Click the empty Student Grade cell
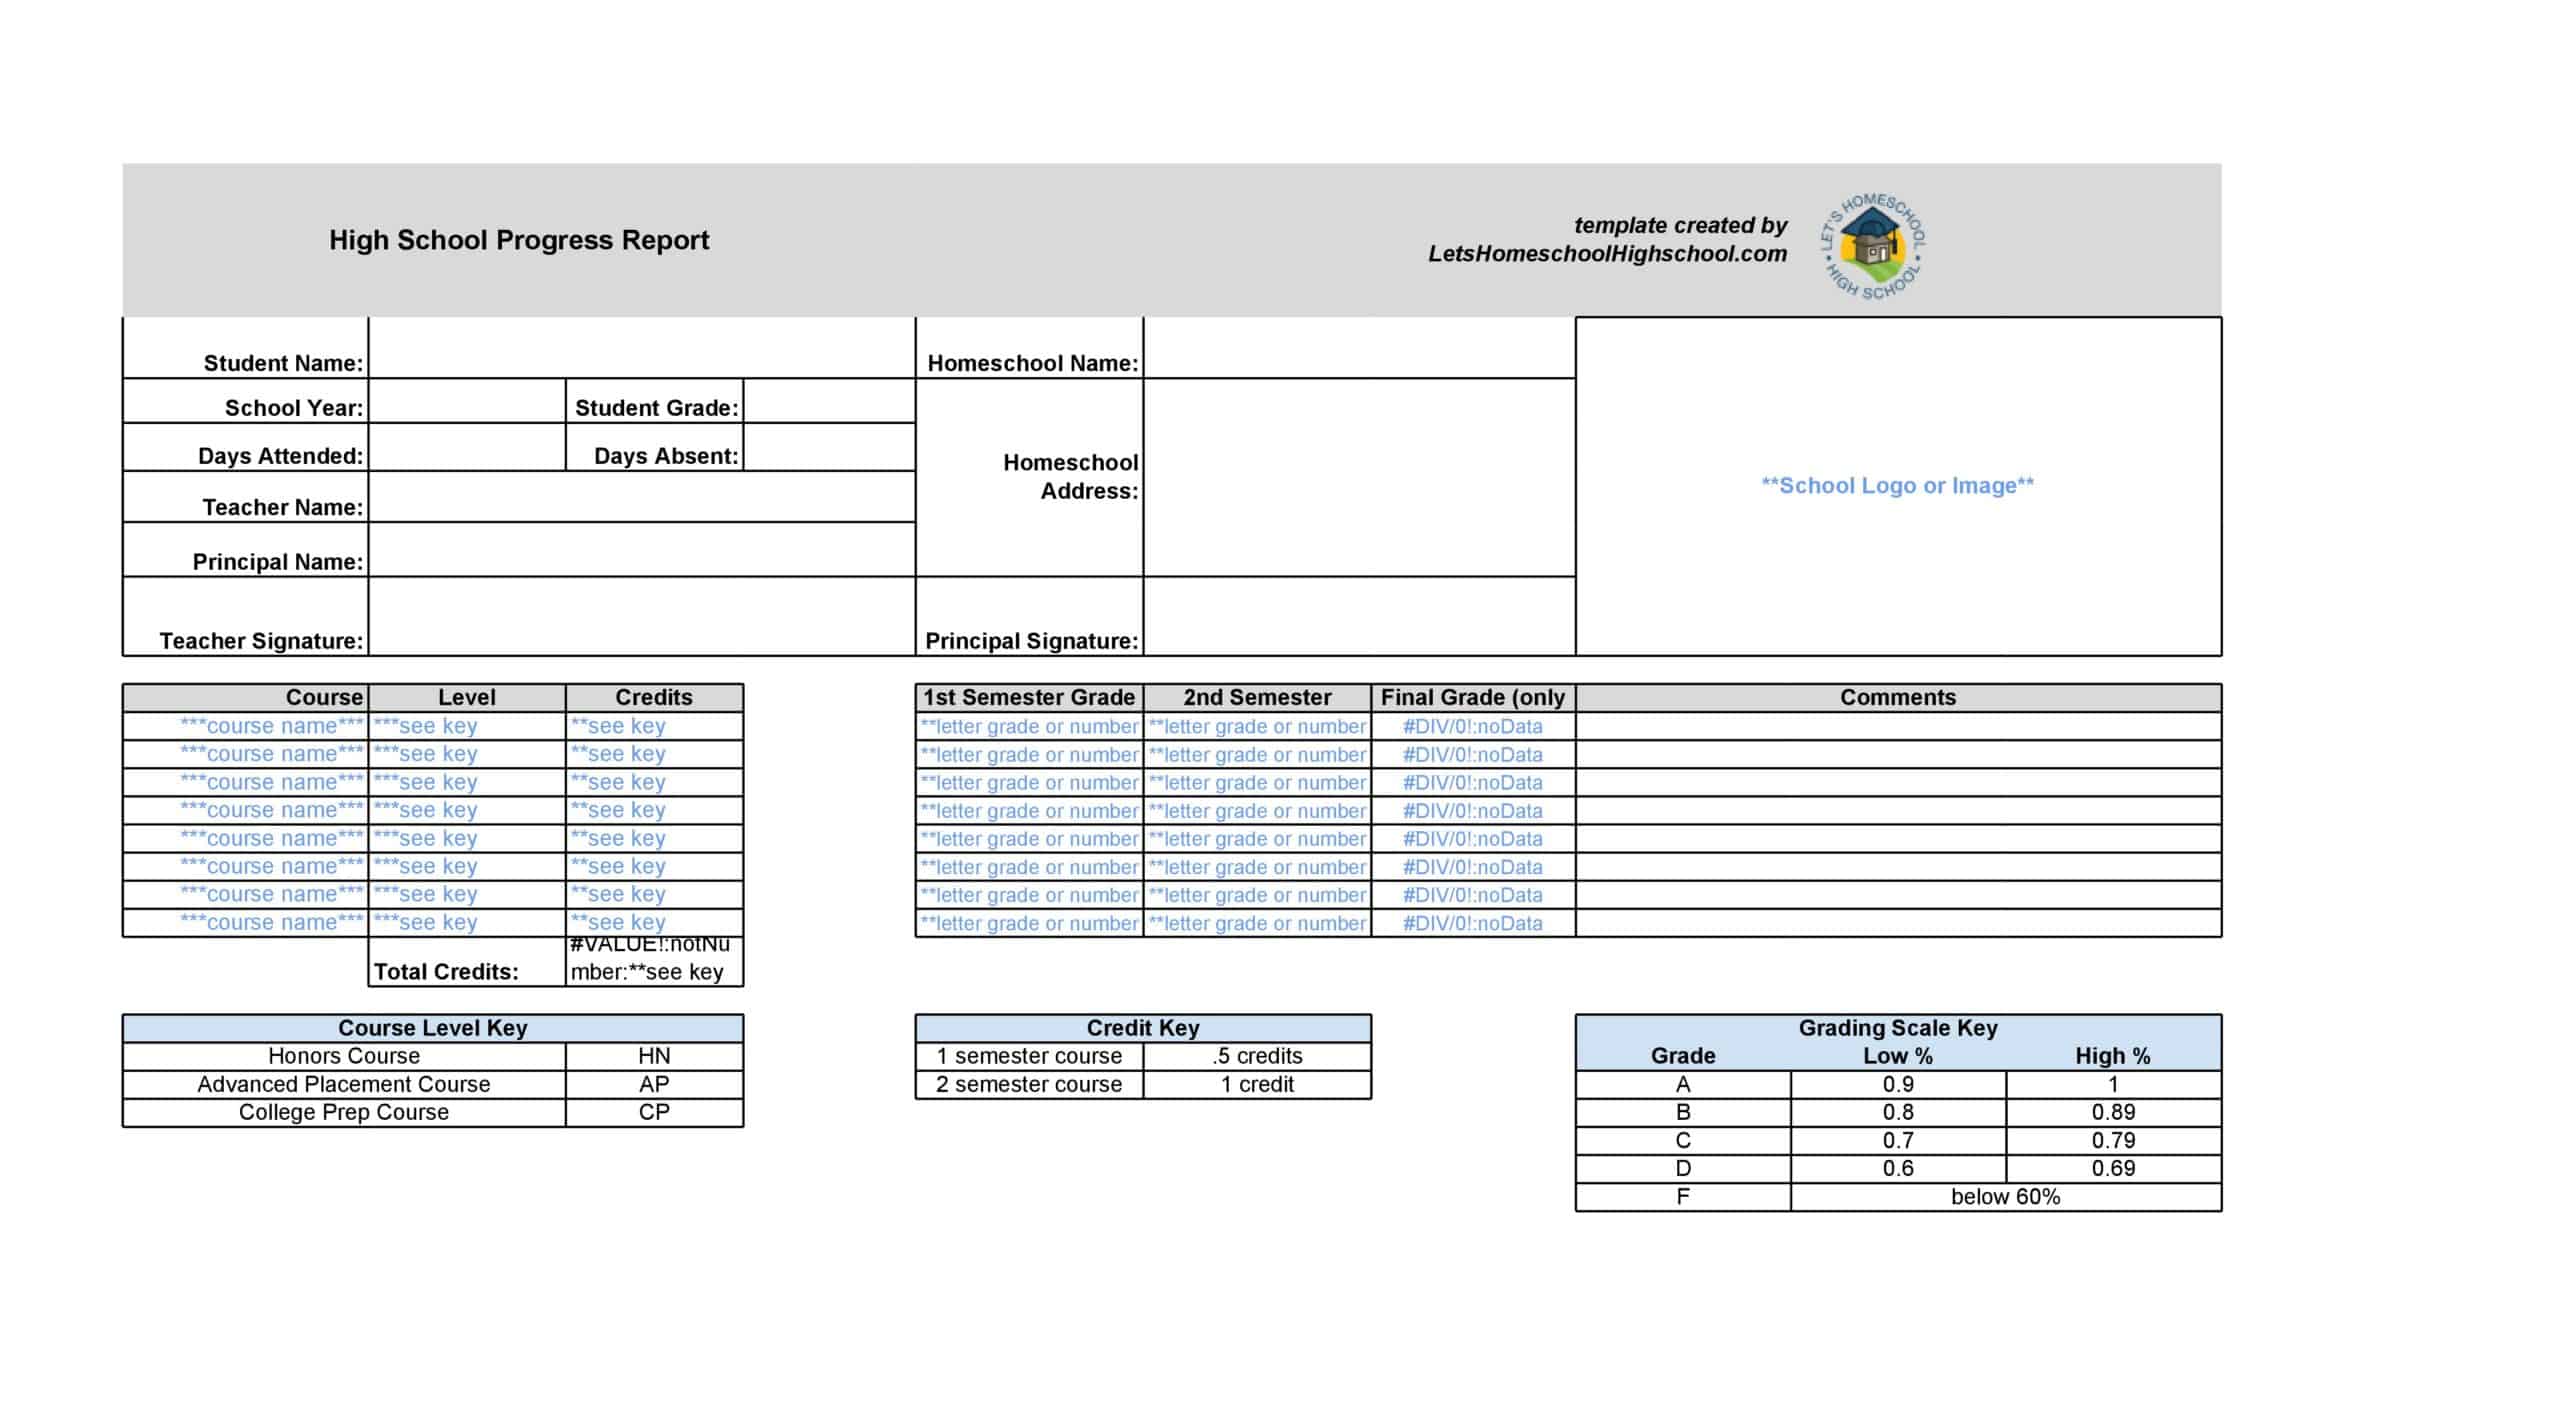 (x=829, y=401)
